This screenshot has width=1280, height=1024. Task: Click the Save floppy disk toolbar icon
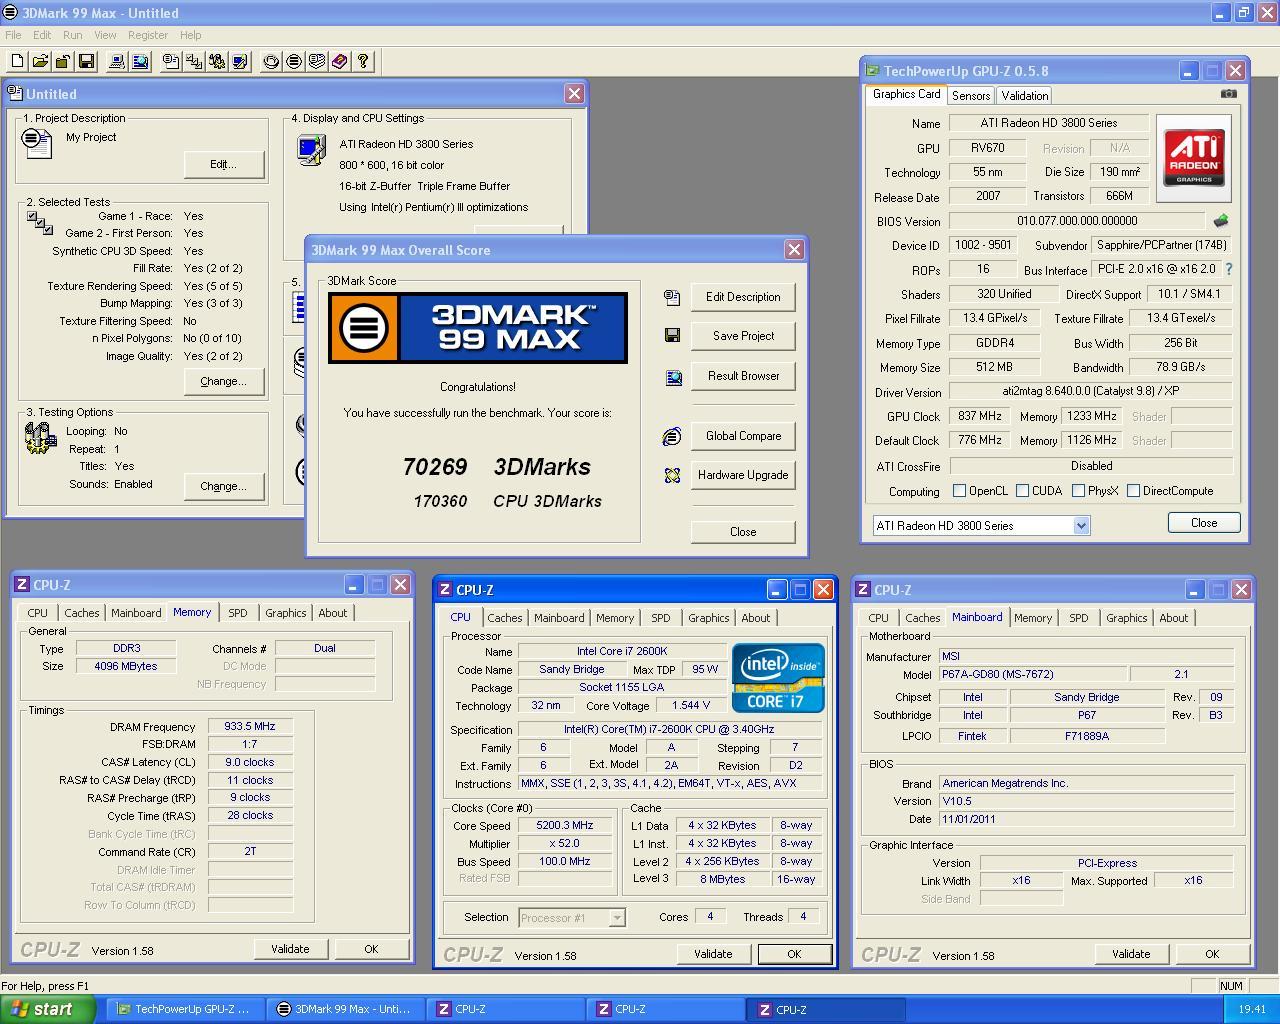pyautogui.click(x=86, y=62)
